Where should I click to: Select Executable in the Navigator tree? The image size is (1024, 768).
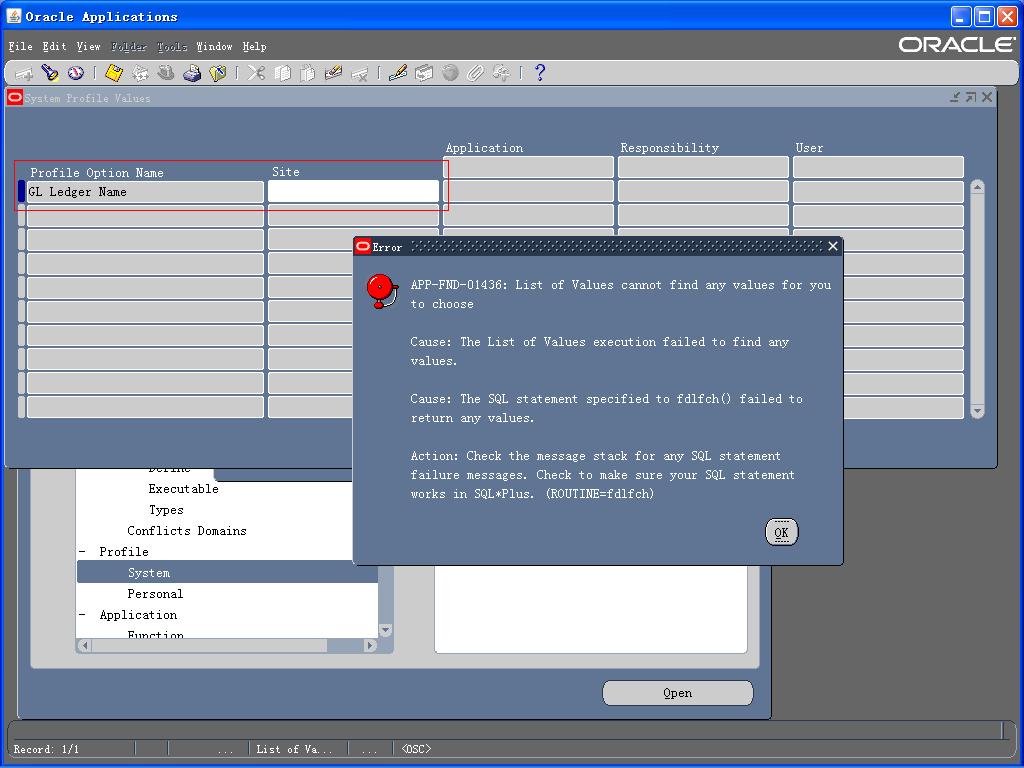[184, 488]
